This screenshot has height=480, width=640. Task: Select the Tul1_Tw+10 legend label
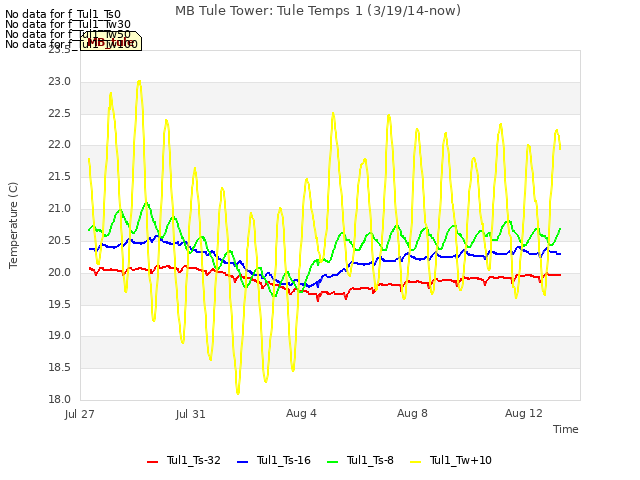click(x=460, y=460)
